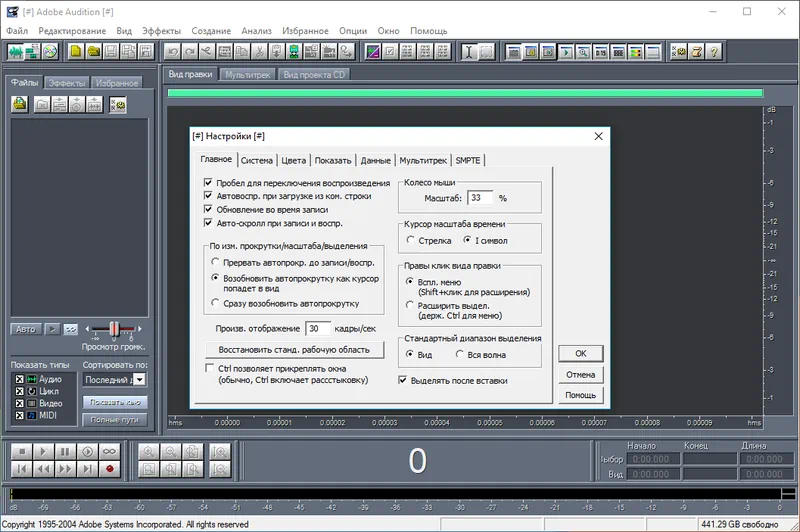Open the 'Мультитрек' tab in Настройки dialog
Image resolution: width=800 pixels, height=532 pixels.
[x=423, y=160]
